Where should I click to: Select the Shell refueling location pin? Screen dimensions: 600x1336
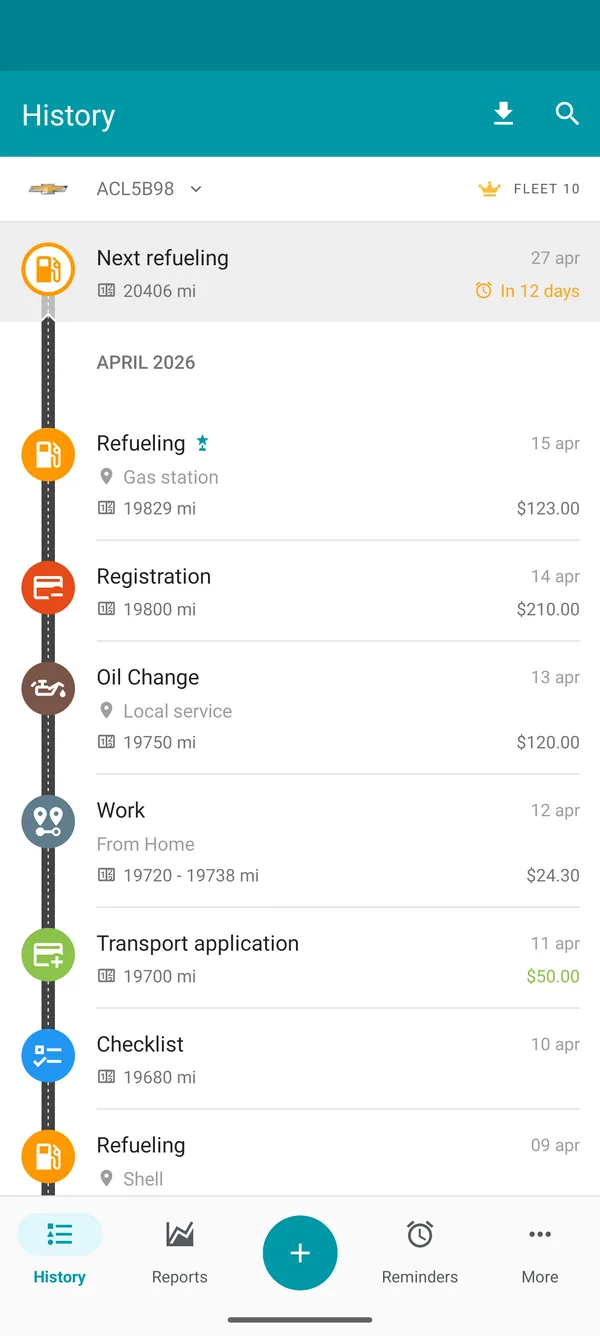click(105, 1179)
